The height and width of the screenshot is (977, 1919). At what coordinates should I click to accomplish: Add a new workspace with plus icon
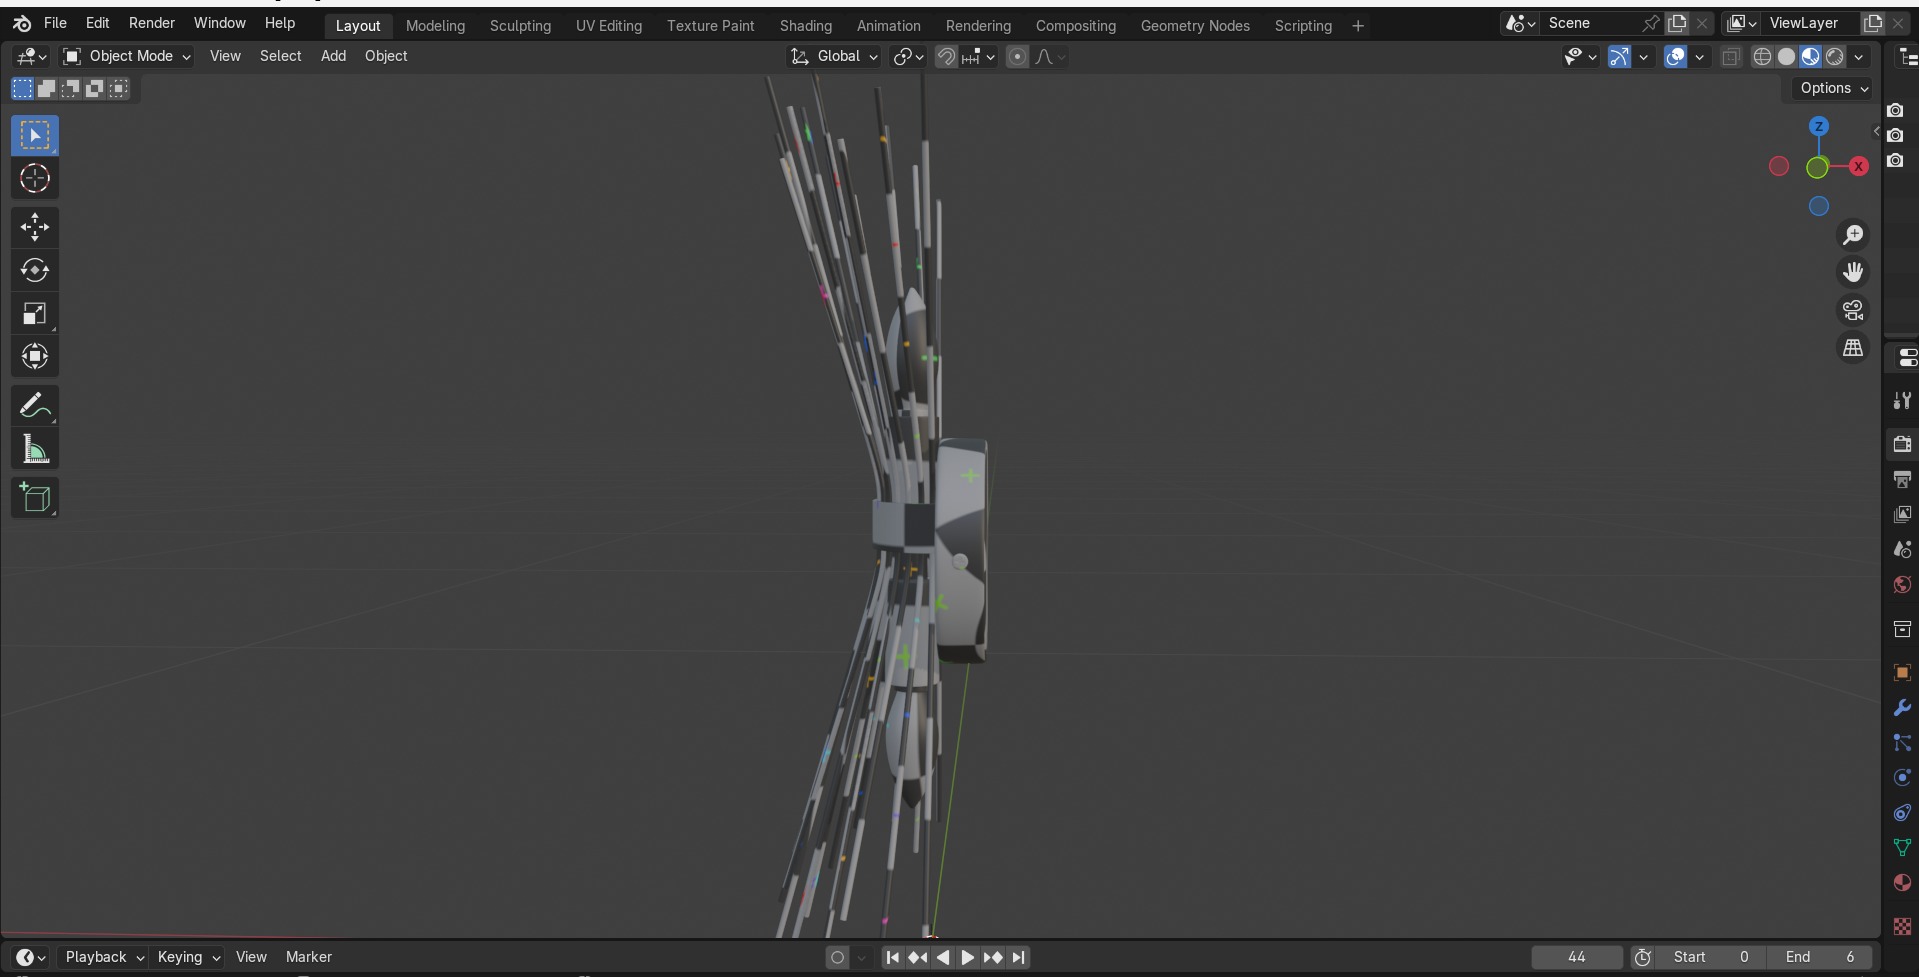coord(1358,26)
